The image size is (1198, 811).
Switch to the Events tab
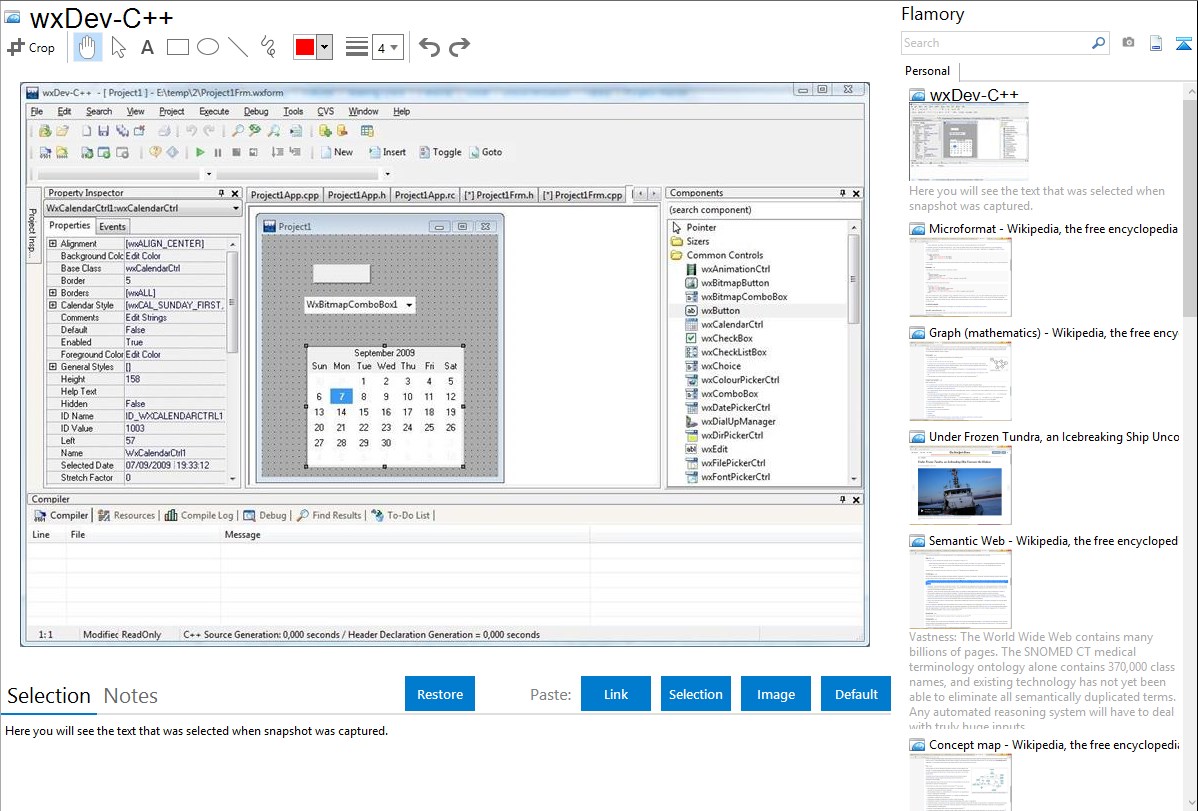coord(112,226)
